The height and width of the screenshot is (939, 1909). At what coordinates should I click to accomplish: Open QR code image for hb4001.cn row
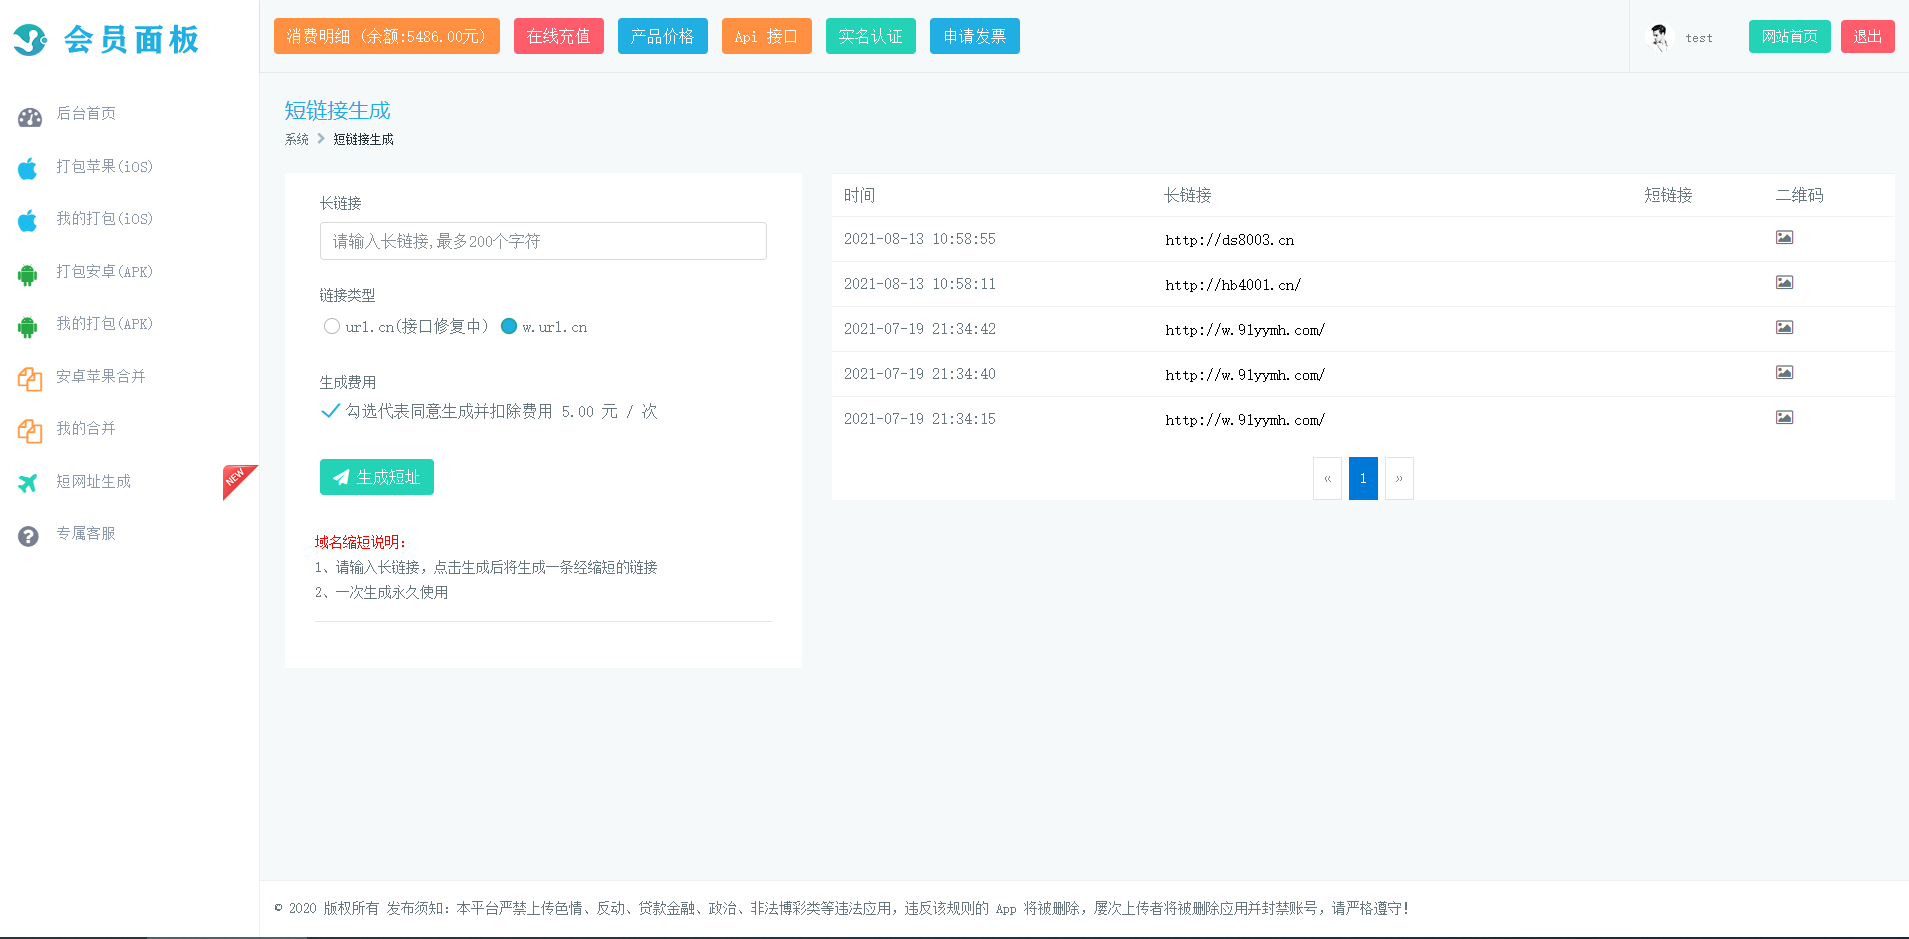1784,283
